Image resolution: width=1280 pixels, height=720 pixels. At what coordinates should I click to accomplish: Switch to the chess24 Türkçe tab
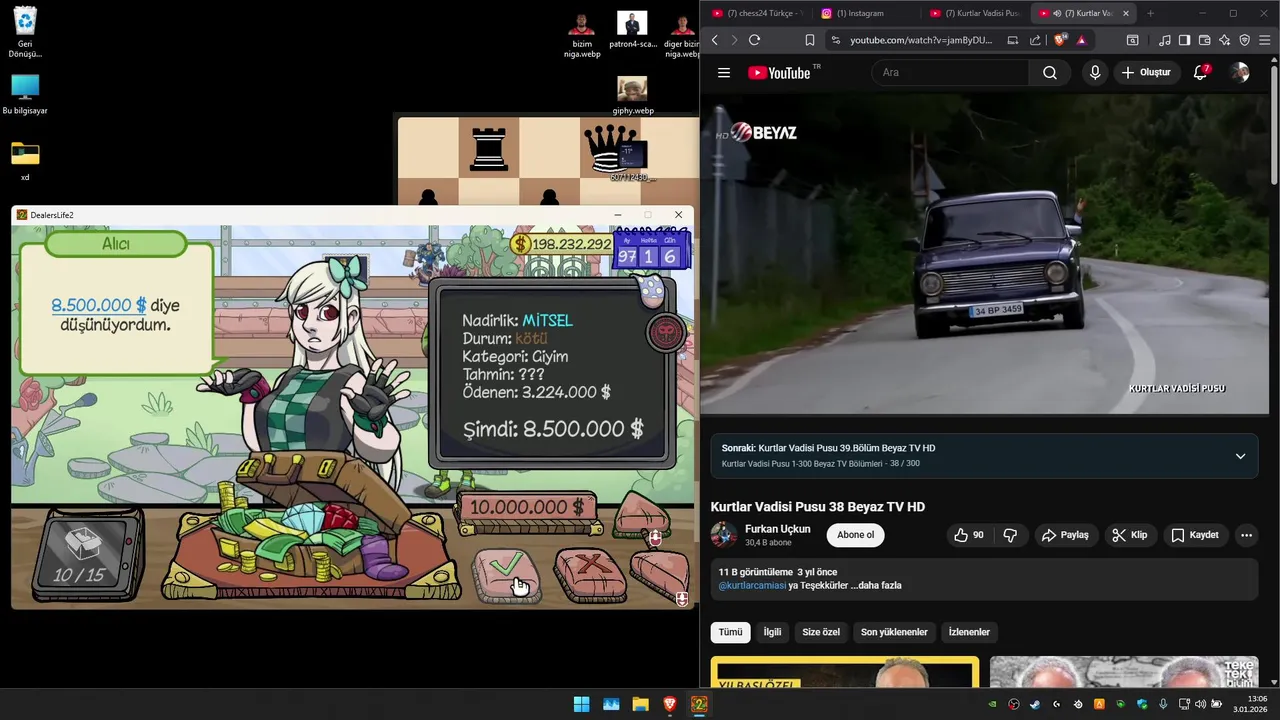(756, 13)
